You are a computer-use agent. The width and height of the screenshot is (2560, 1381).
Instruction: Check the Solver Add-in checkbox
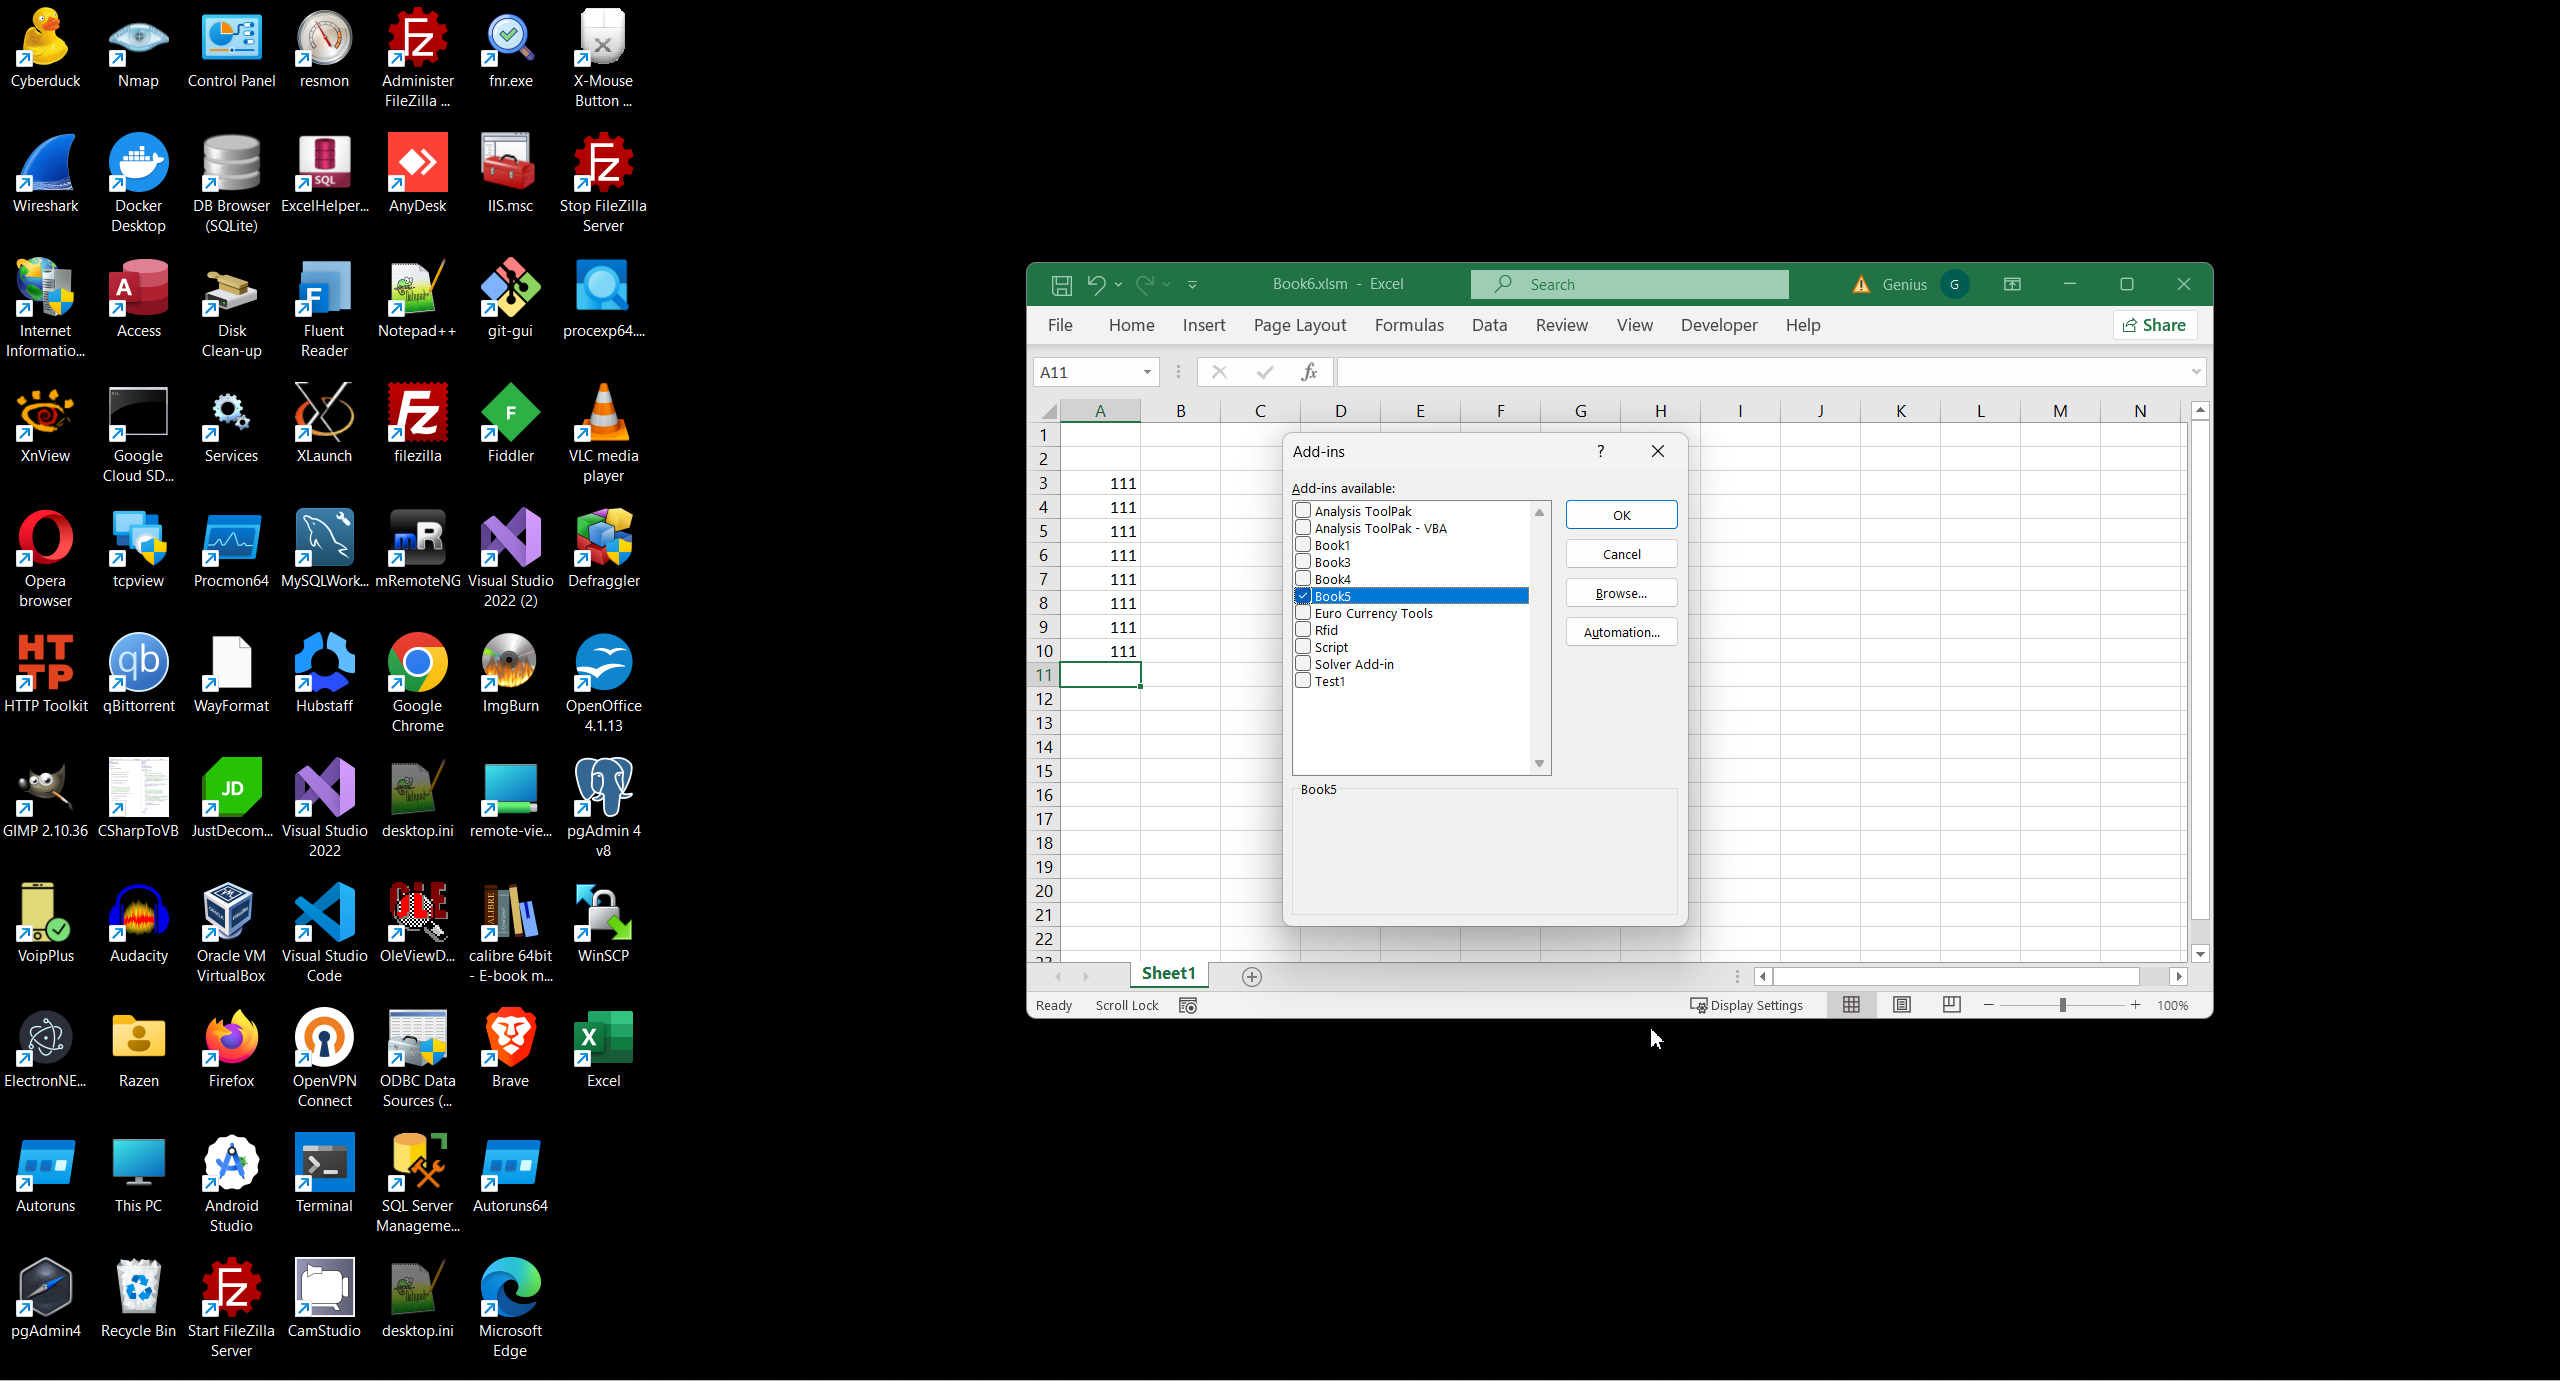pos(1303,664)
